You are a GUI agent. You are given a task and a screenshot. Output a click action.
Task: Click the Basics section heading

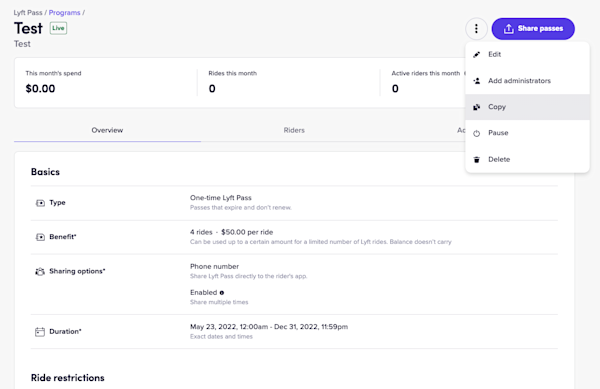(x=45, y=172)
